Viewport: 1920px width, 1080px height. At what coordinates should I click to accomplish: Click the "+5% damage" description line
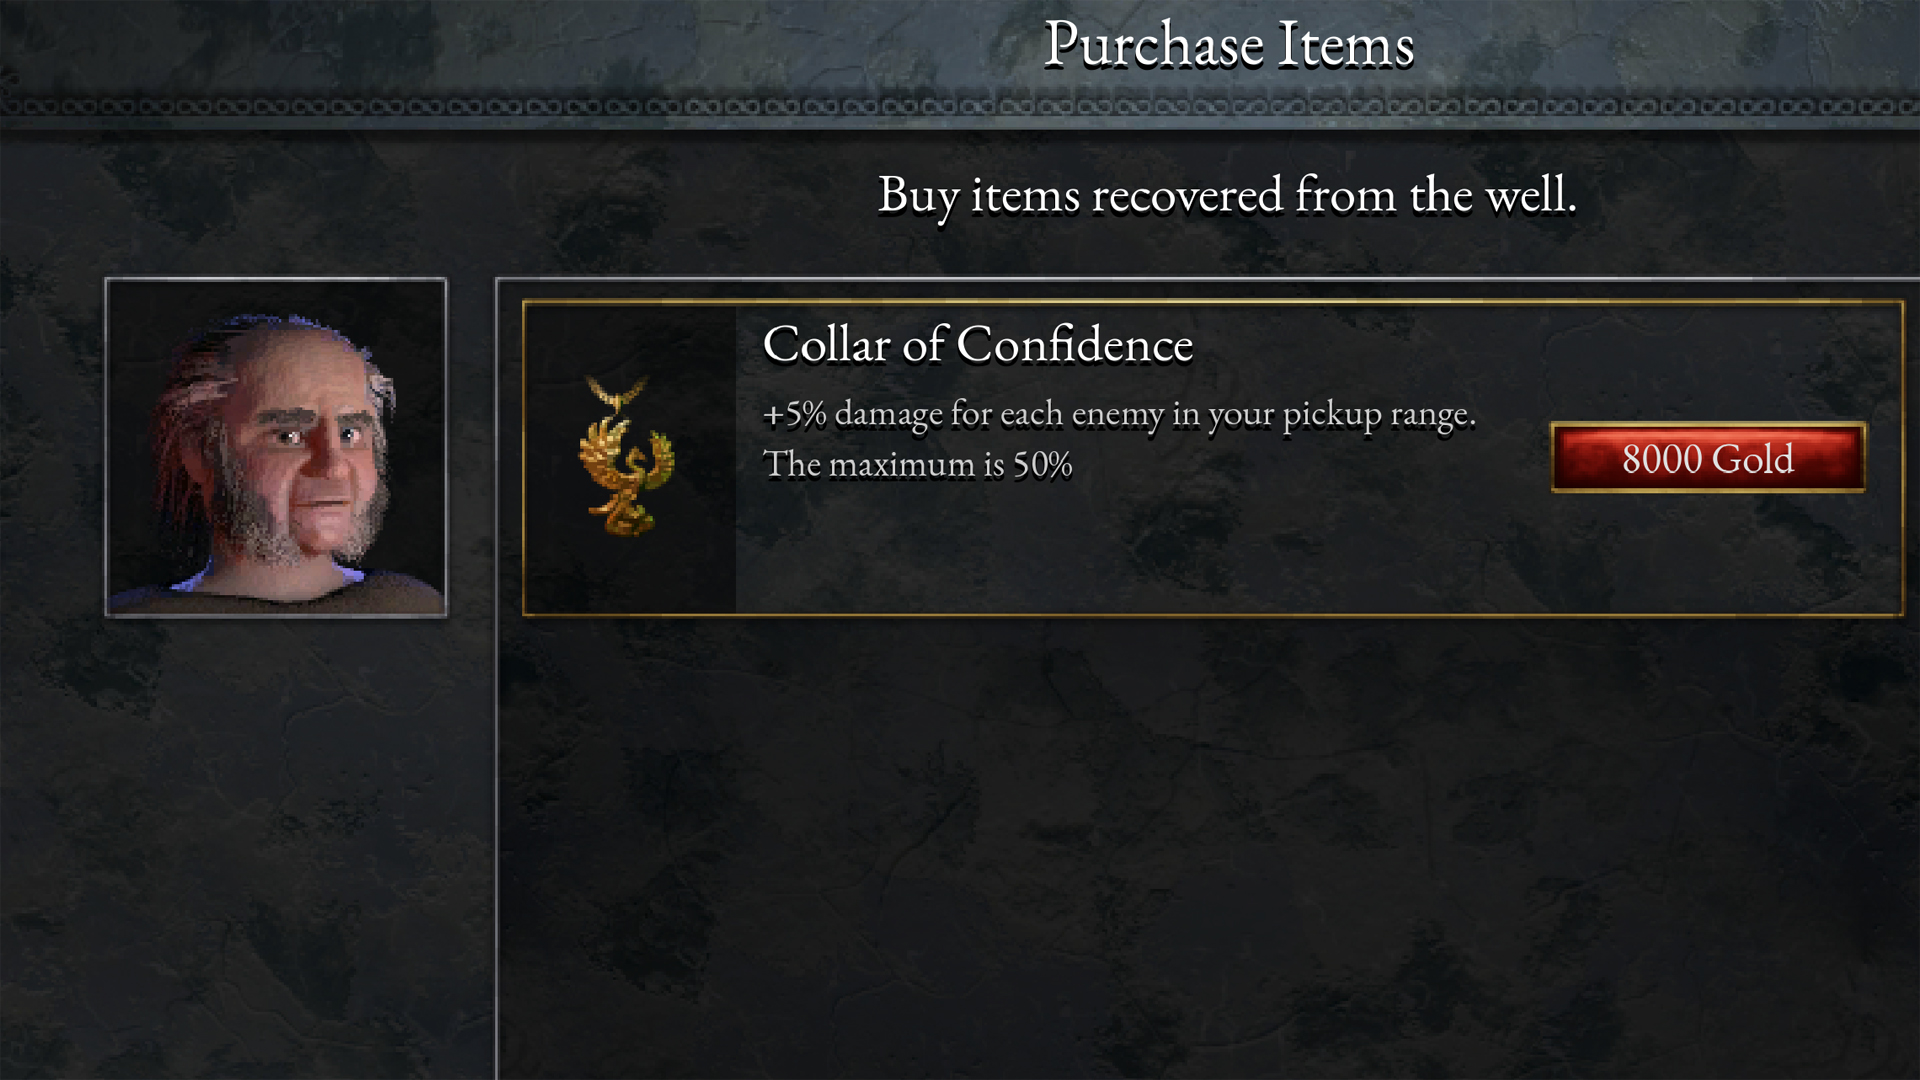pos(1118,414)
